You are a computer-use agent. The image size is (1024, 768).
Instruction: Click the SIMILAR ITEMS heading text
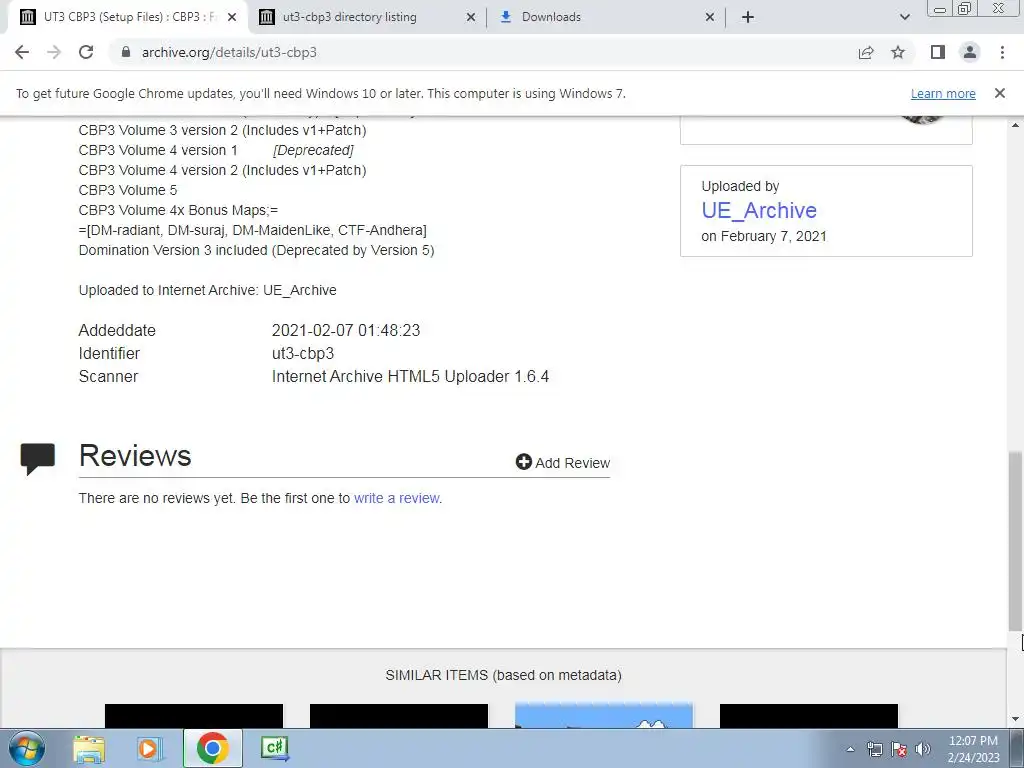pyautogui.click(x=504, y=675)
